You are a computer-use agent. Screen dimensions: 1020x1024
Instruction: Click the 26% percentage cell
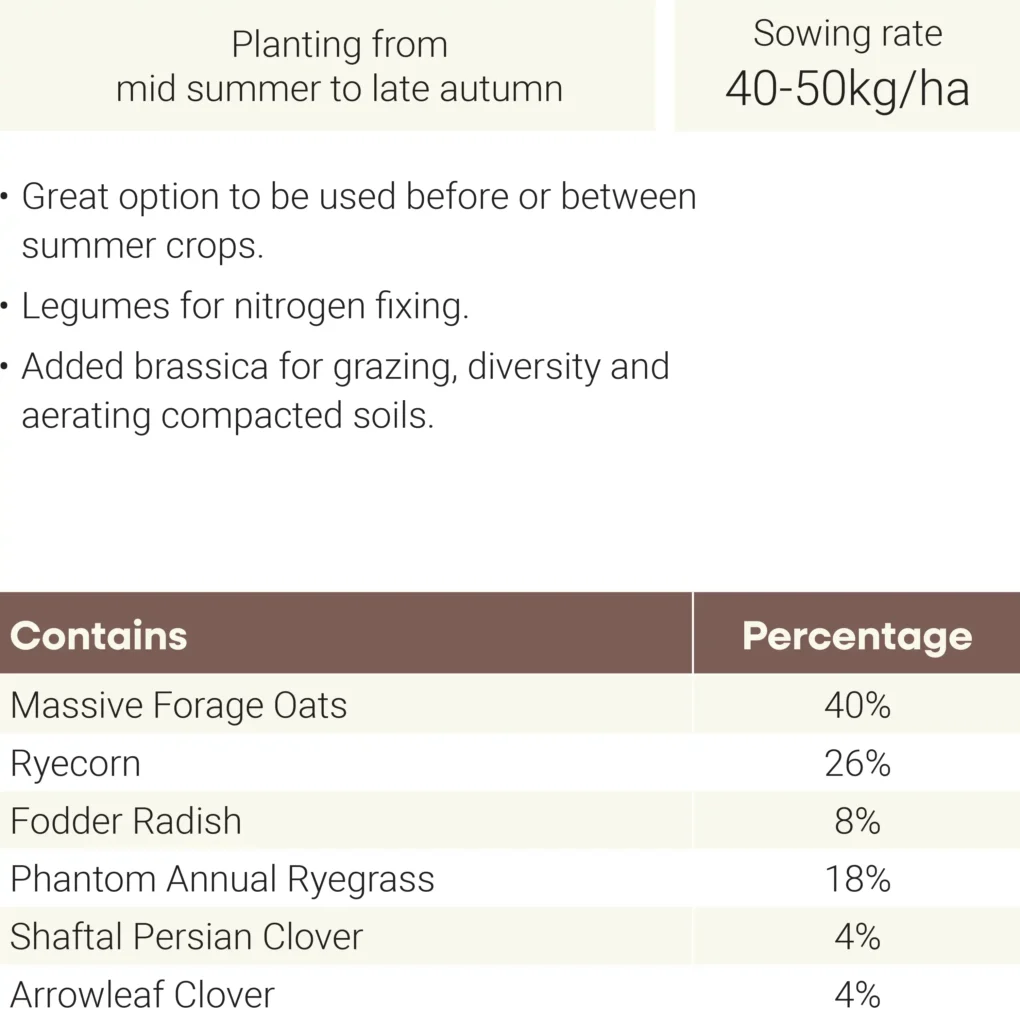[x=857, y=764]
